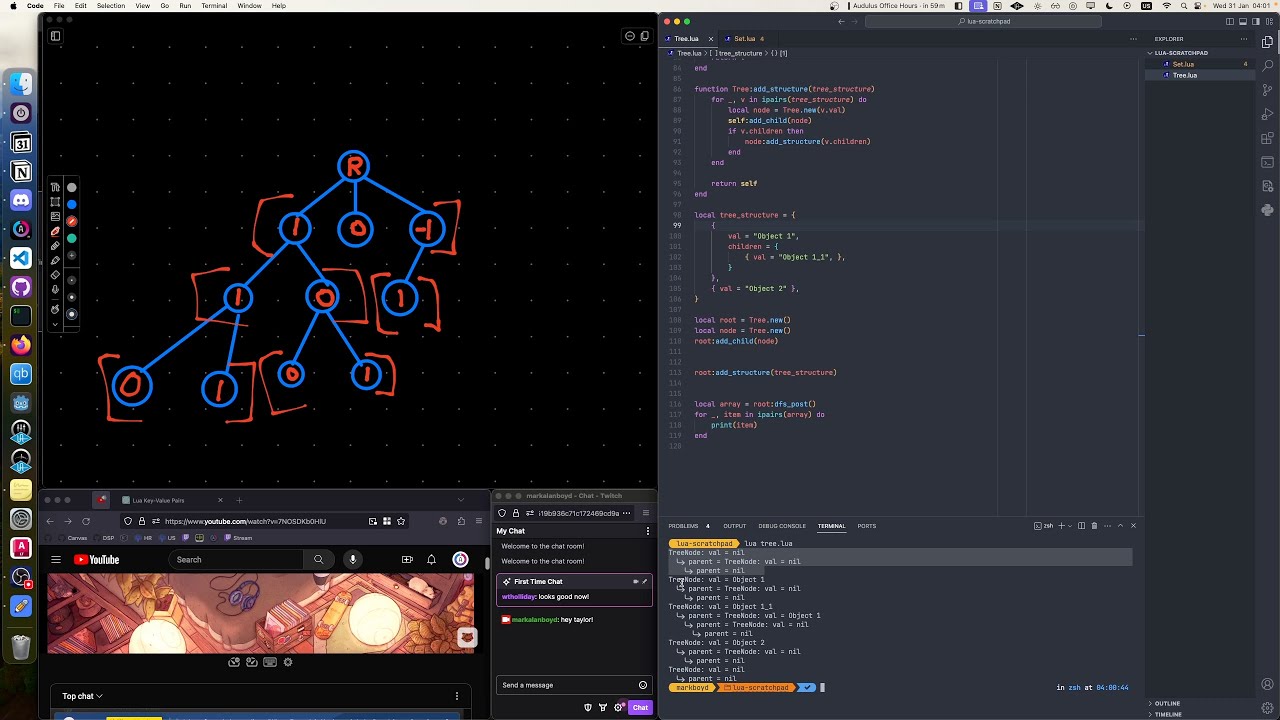The height and width of the screenshot is (720, 1280).
Task: Split the terminal pane
Action: tap(1081, 526)
